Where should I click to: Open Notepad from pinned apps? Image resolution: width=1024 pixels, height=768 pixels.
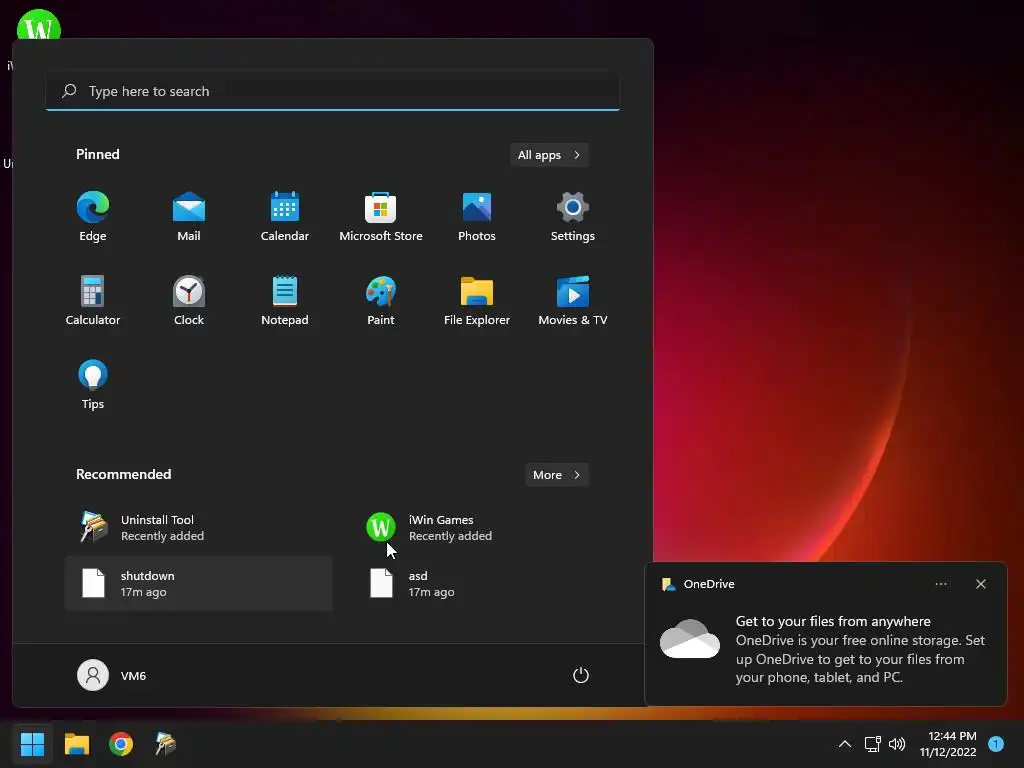click(285, 300)
